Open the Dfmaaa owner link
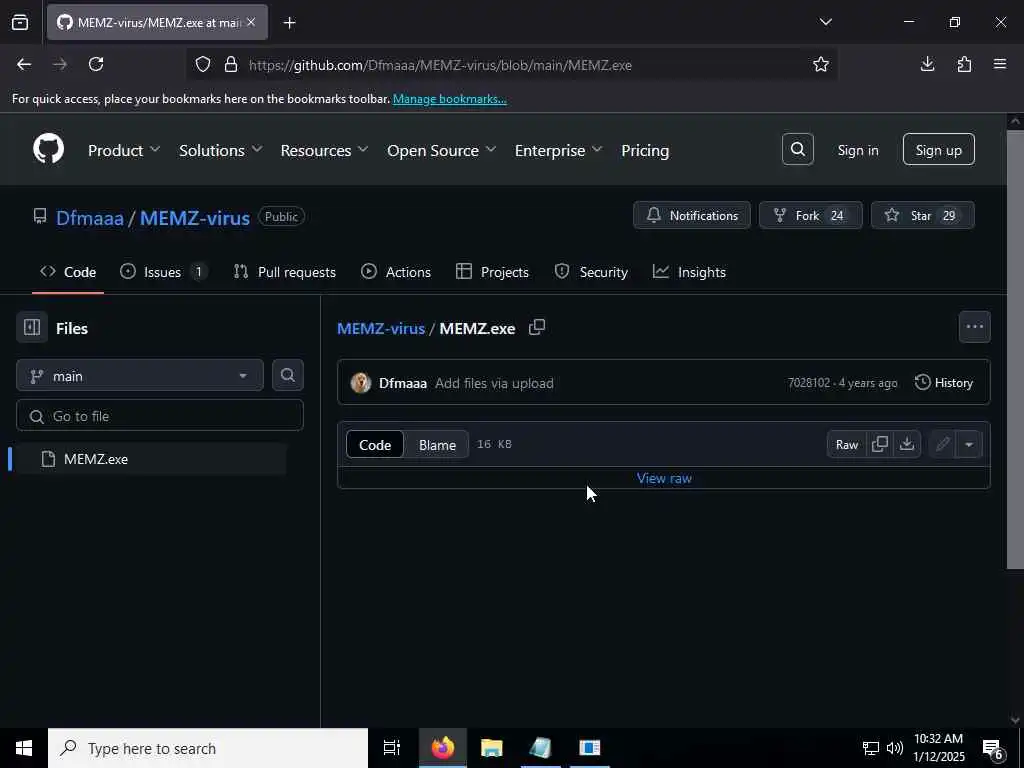 point(89,217)
